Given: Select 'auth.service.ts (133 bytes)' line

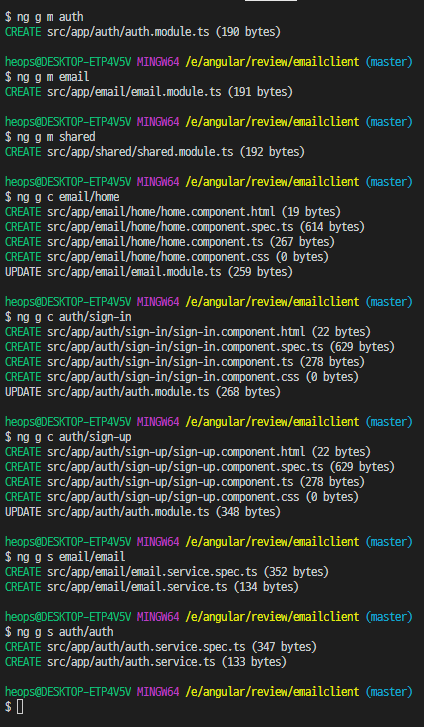Looking at the screenshot, I should coord(146,662).
